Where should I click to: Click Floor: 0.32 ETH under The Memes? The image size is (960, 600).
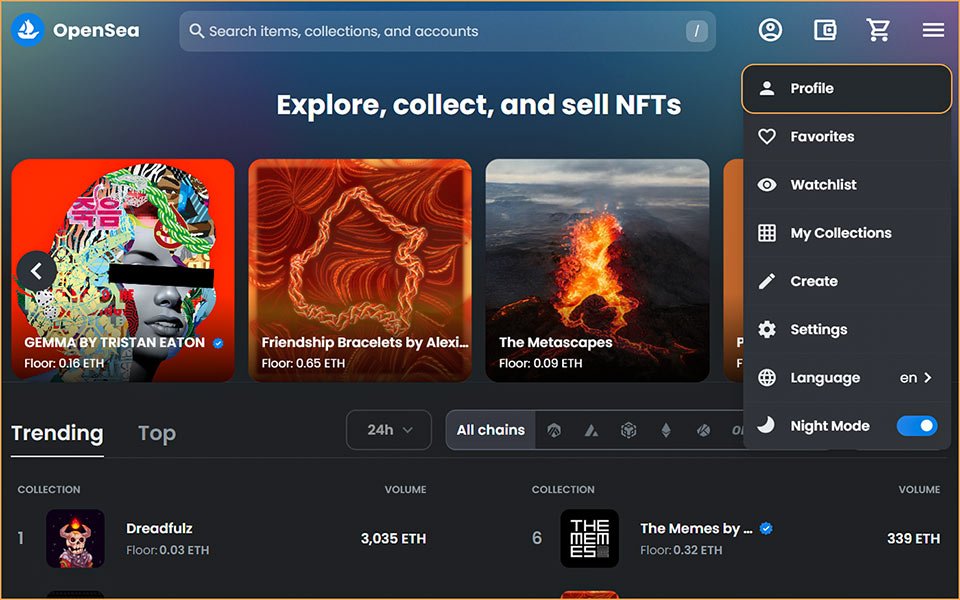point(681,550)
